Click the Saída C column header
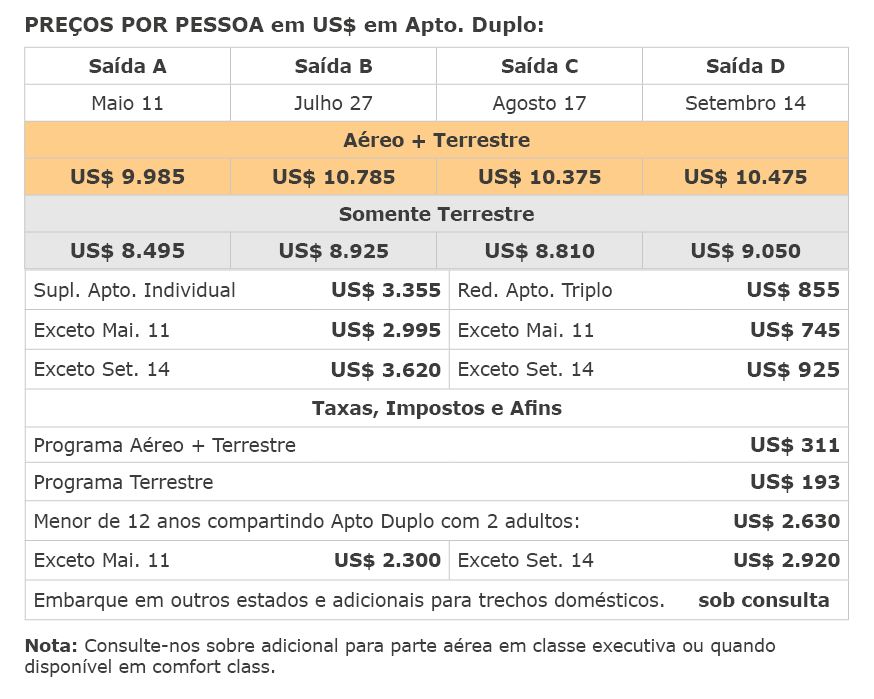874x699 pixels. point(540,66)
